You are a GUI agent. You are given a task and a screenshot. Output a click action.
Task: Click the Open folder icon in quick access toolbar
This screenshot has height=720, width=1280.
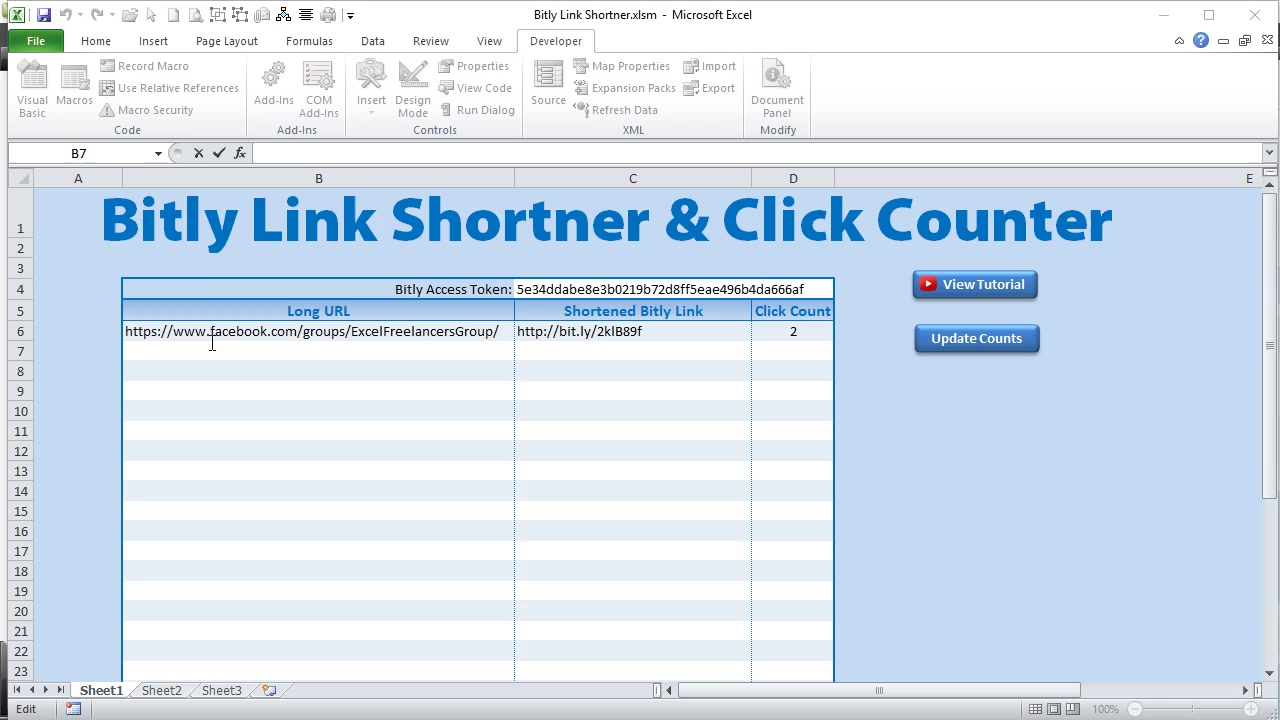coord(130,15)
